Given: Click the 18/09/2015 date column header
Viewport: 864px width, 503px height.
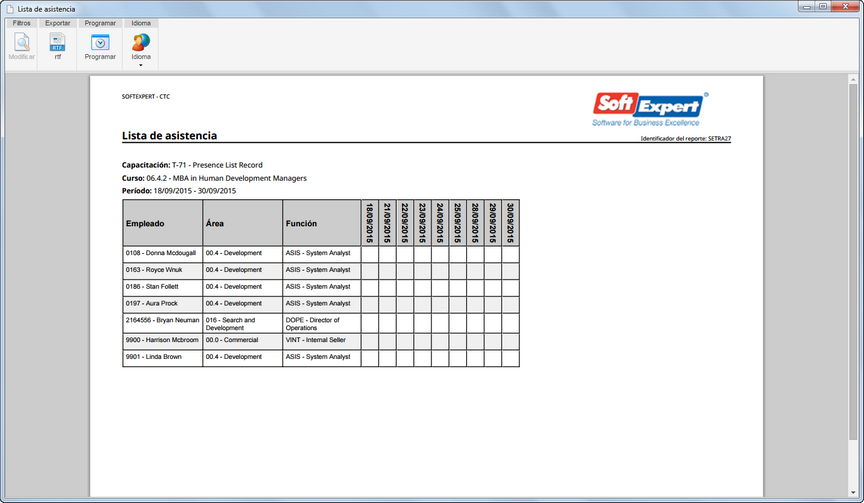Looking at the screenshot, I should click(x=370, y=223).
